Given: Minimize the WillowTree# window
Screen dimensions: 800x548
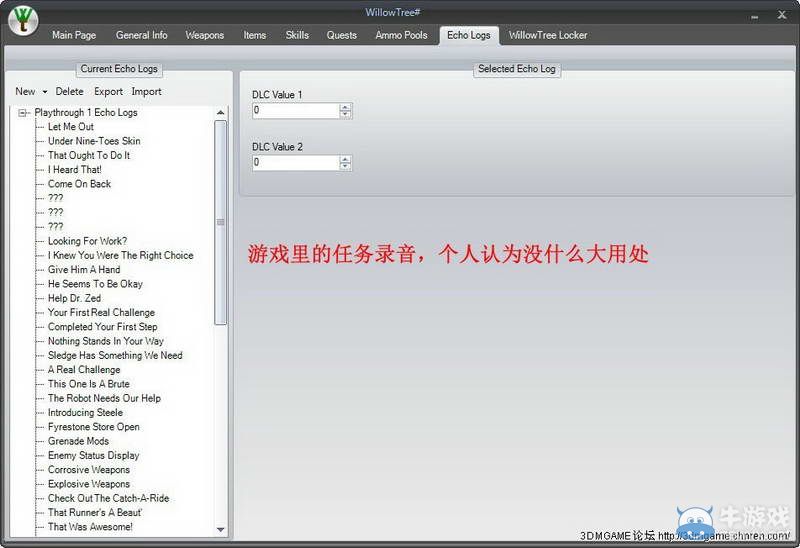Looking at the screenshot, I should tap(755, 17).
